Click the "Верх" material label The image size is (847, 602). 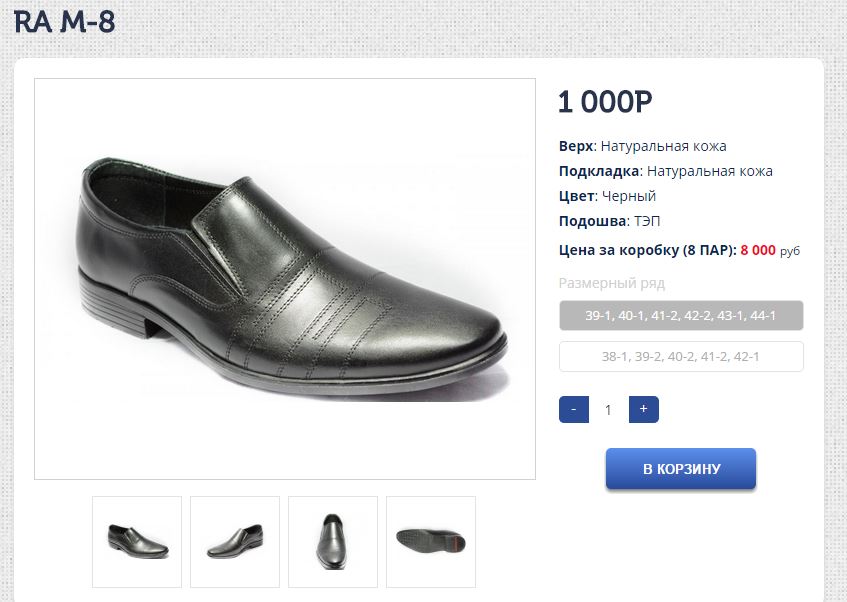577,146
